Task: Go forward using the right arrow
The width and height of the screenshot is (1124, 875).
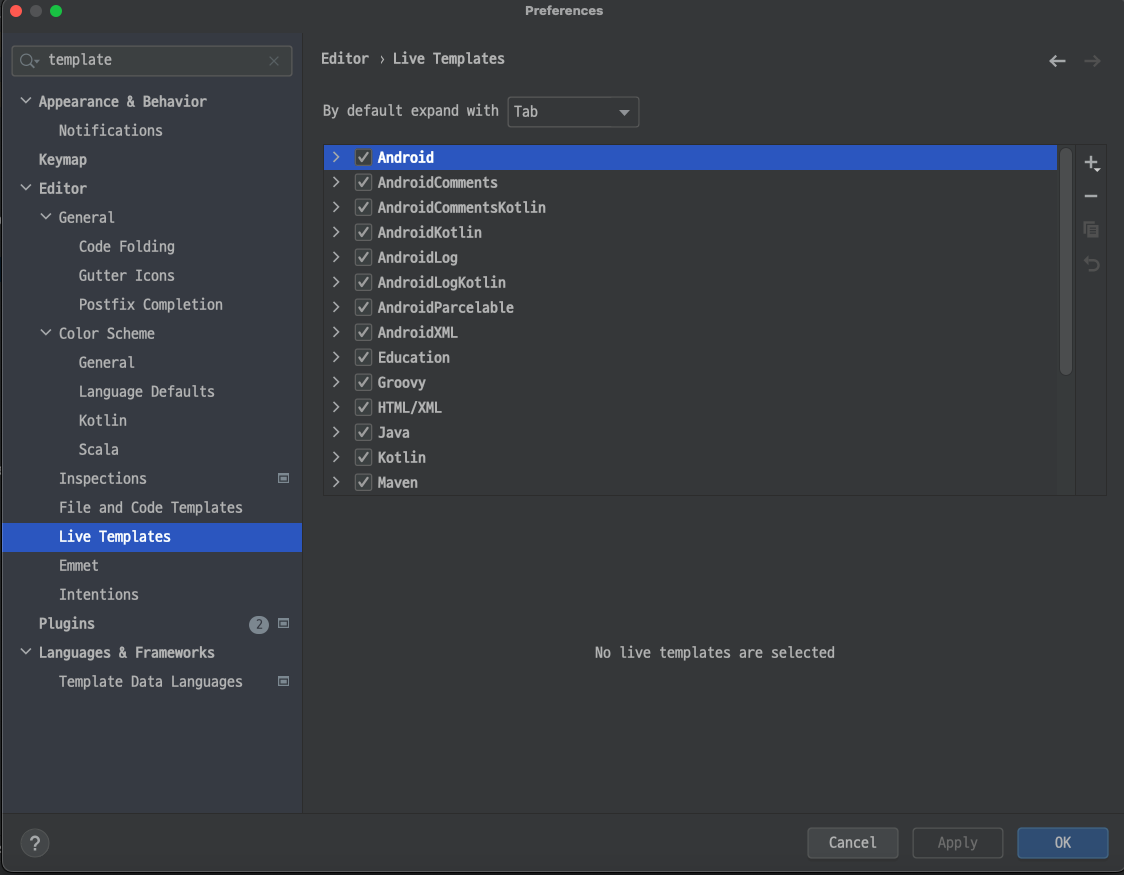Action: (x=1092, y=61)
